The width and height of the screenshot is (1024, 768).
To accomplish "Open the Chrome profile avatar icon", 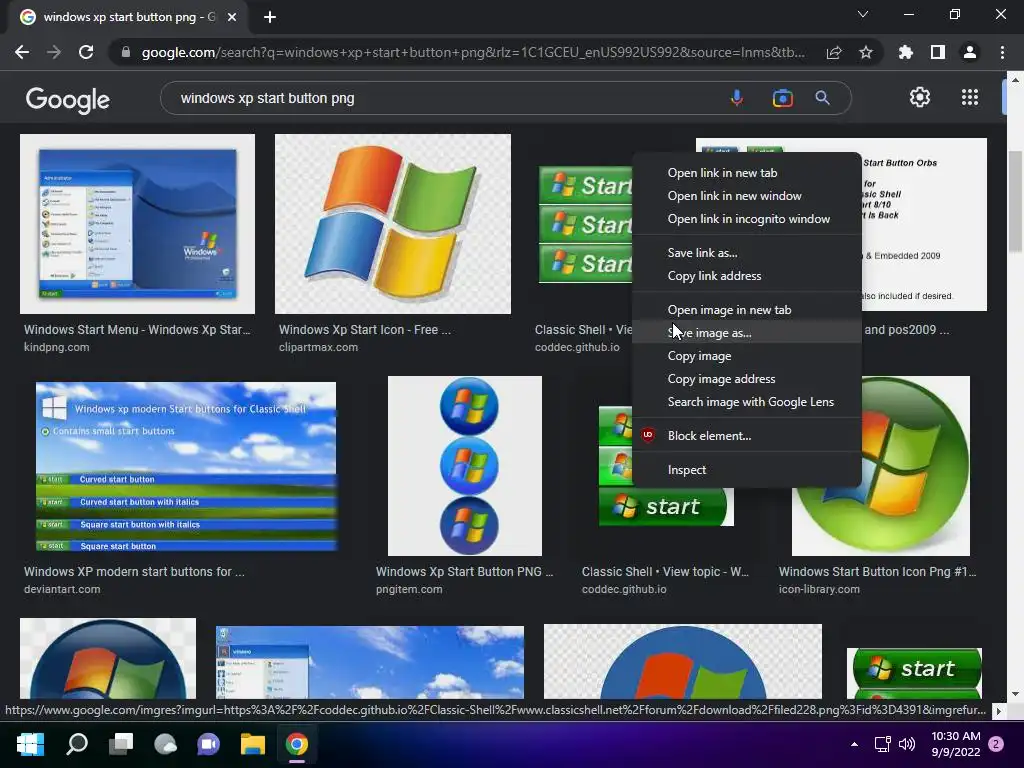I will pos(970,52).
